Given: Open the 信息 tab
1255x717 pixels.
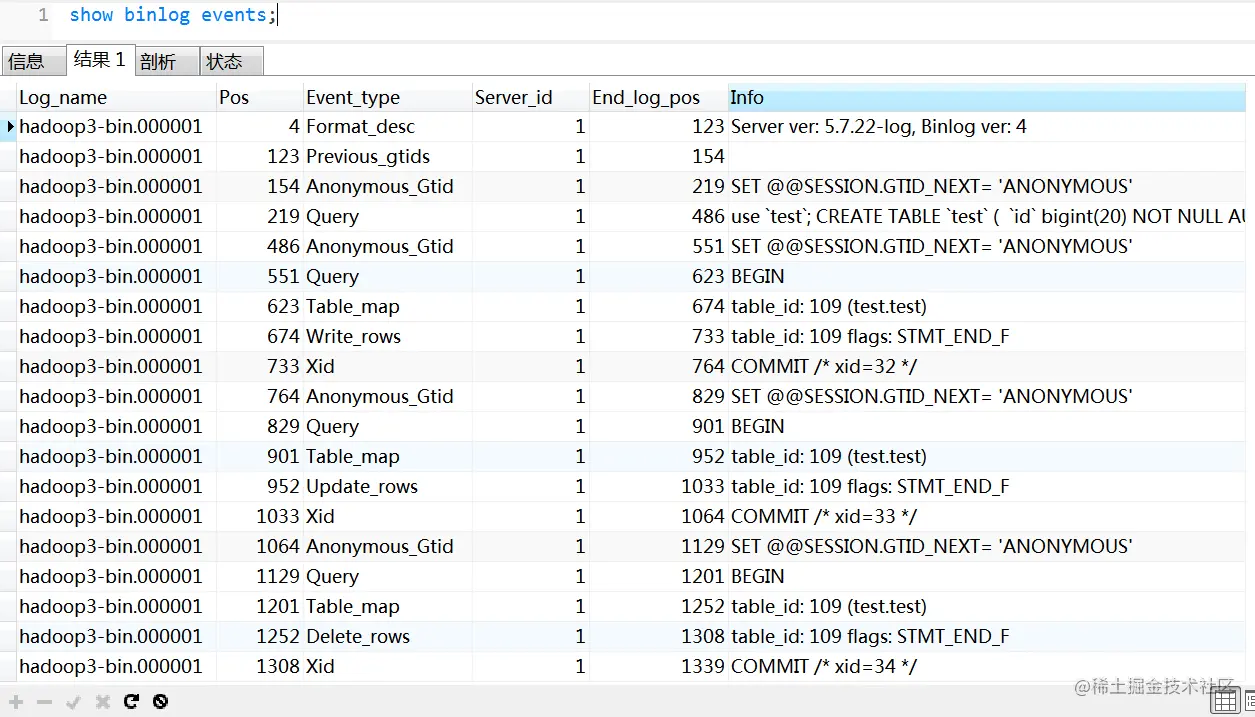Looking at the screenshot, I should point(33,61).
